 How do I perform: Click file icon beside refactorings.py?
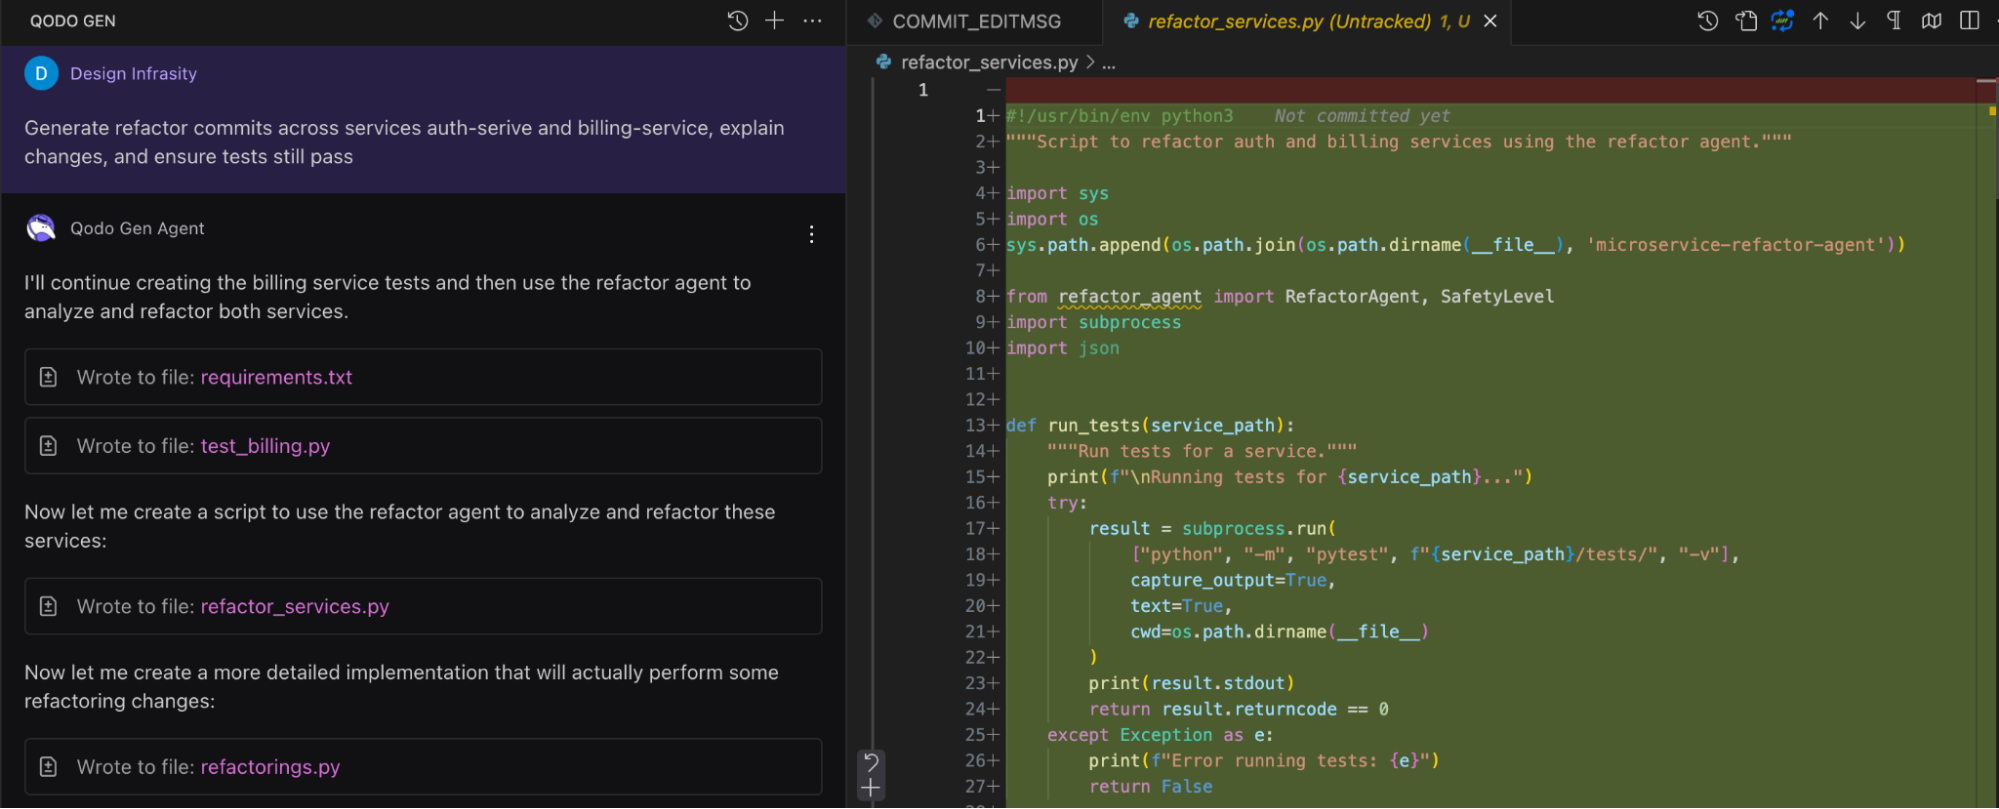[48, 767]
